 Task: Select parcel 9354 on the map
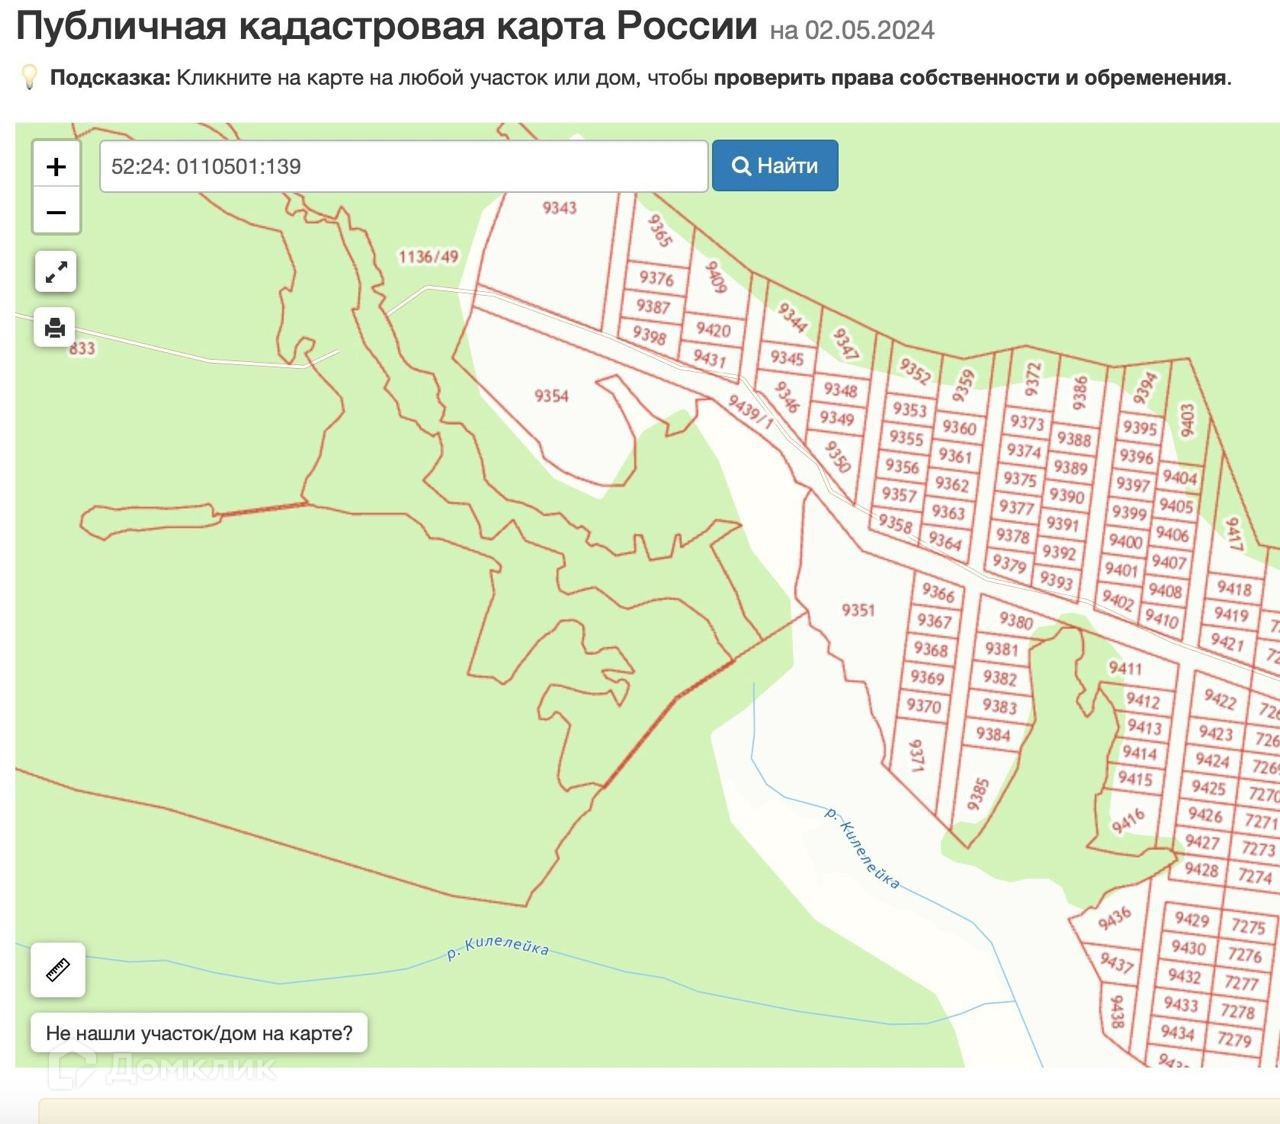coord(551,396)
